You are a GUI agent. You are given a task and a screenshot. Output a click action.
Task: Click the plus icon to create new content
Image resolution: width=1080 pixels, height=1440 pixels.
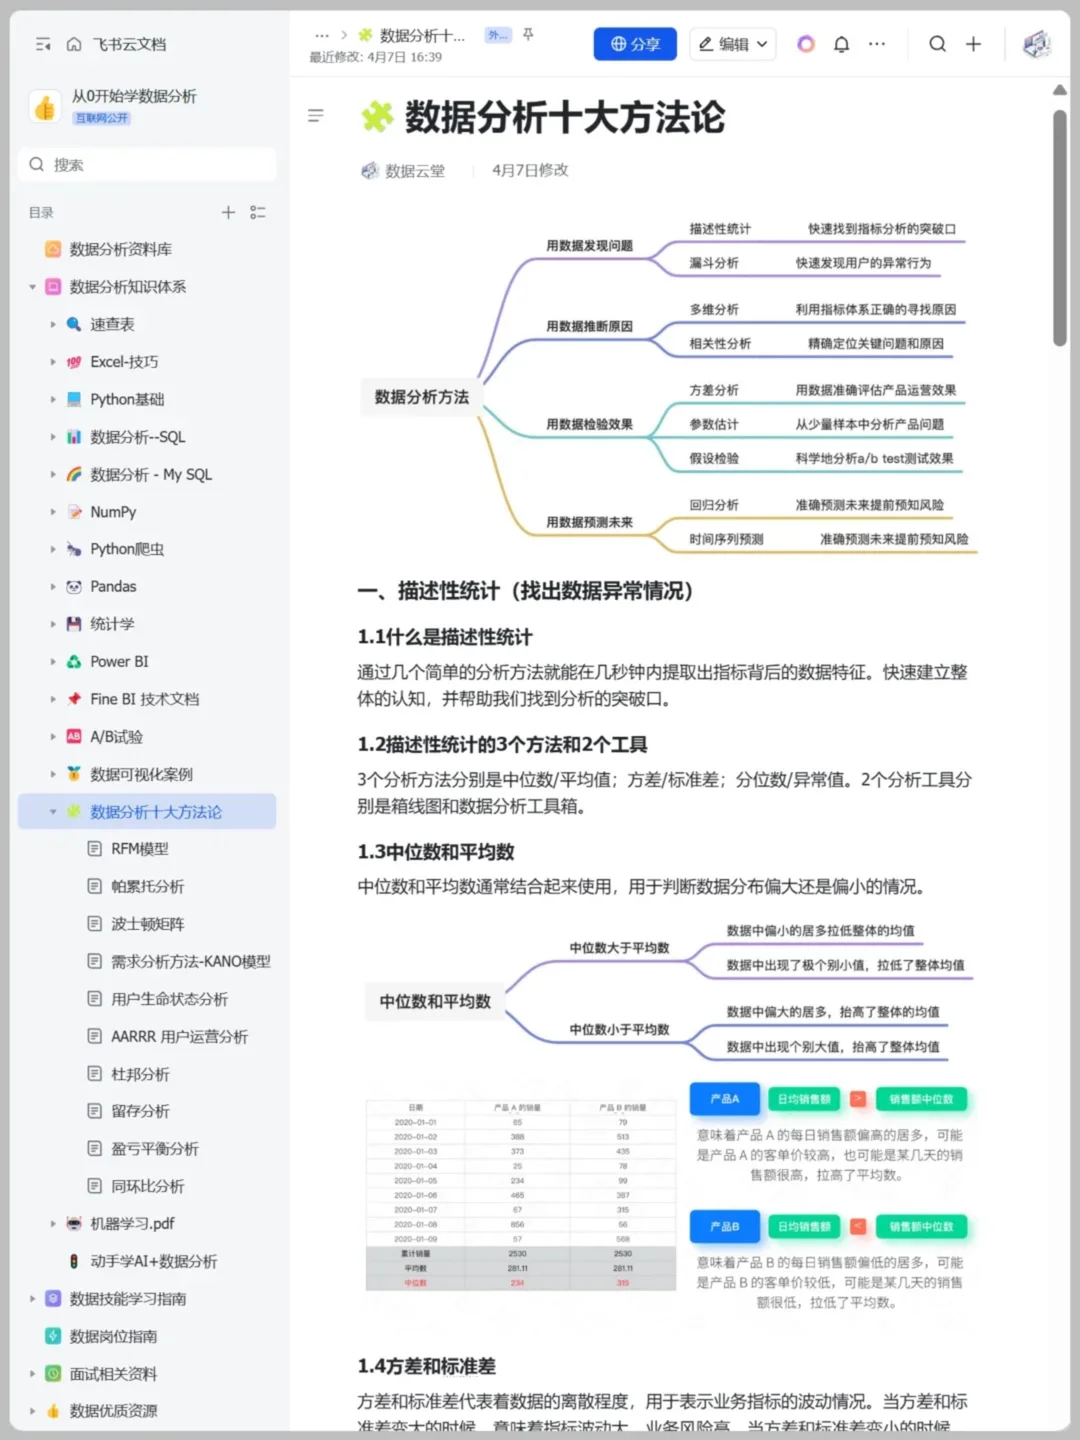(972, 44)
